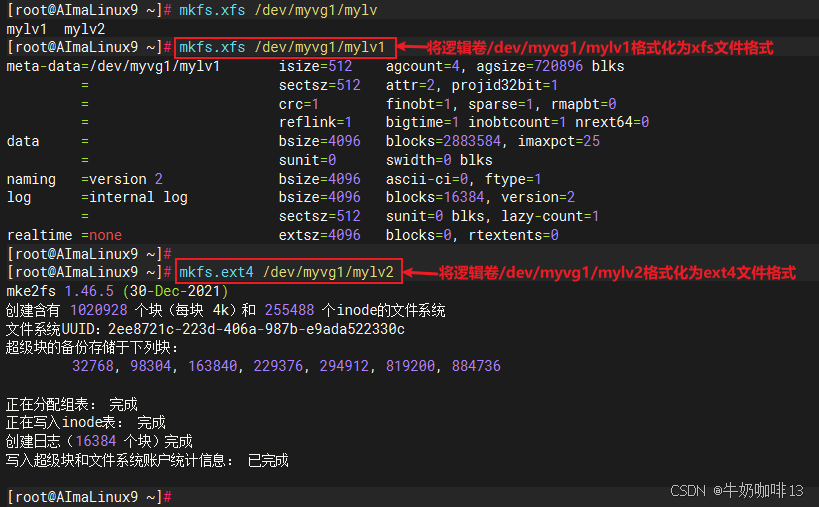This screenshot has width=819, height=507.
Task: Click the 'agsize=720896 blks' value
Action: 551,66
